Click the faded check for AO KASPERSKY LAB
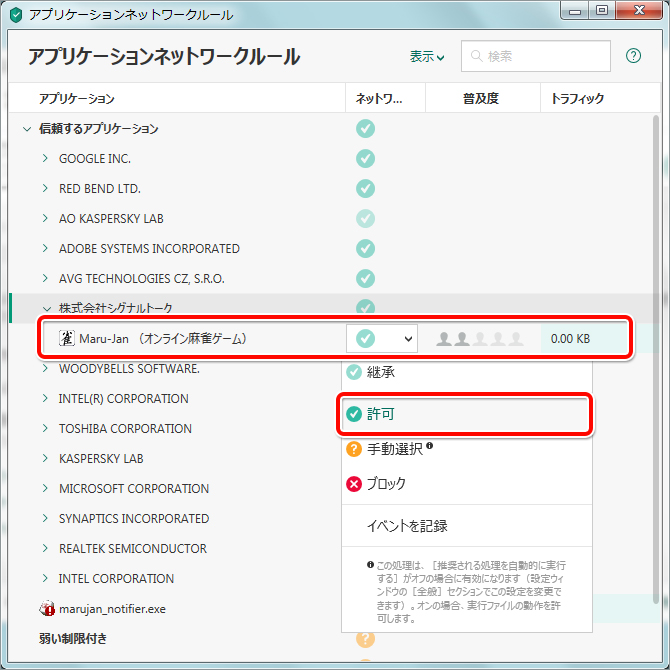This screenshot has height=670, width=670. pyautogui.click(x=365, y=218)
